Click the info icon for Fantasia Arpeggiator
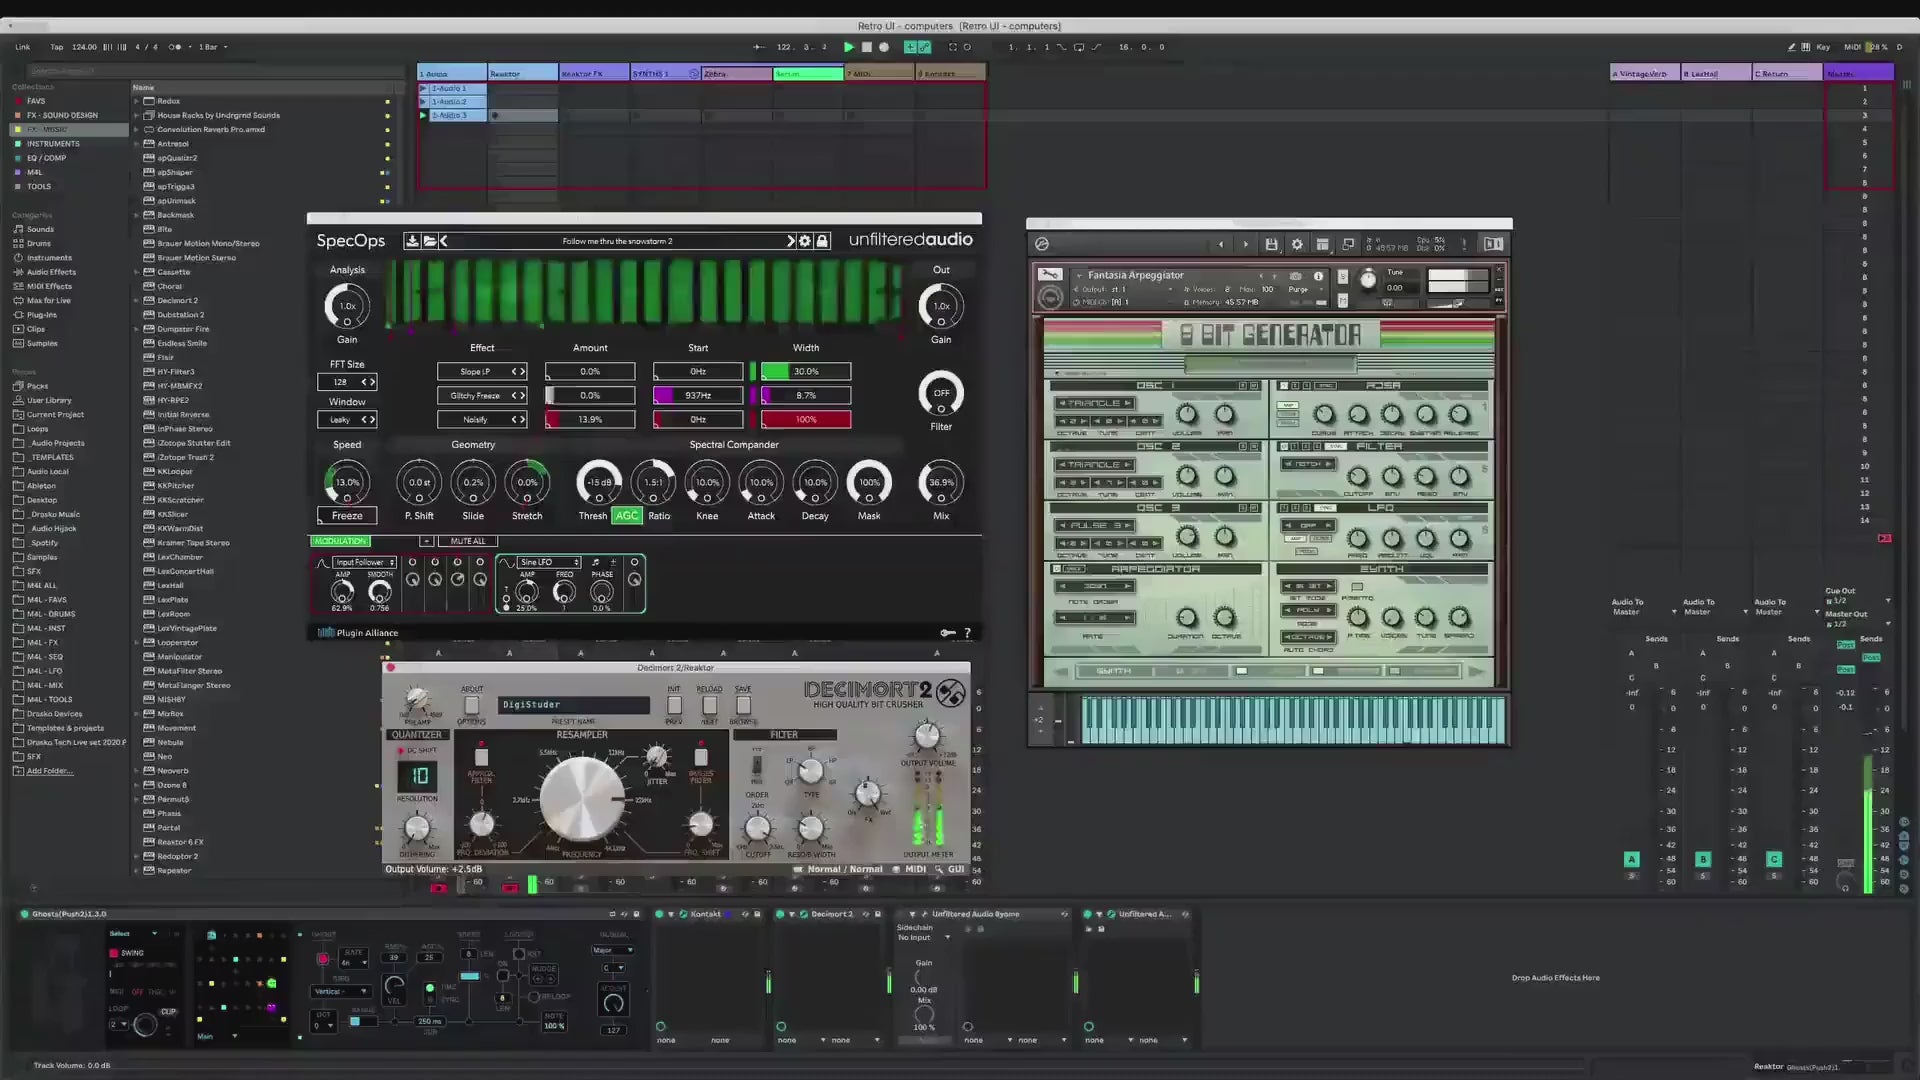1920x1080 pixels. tap(1318, 277)
